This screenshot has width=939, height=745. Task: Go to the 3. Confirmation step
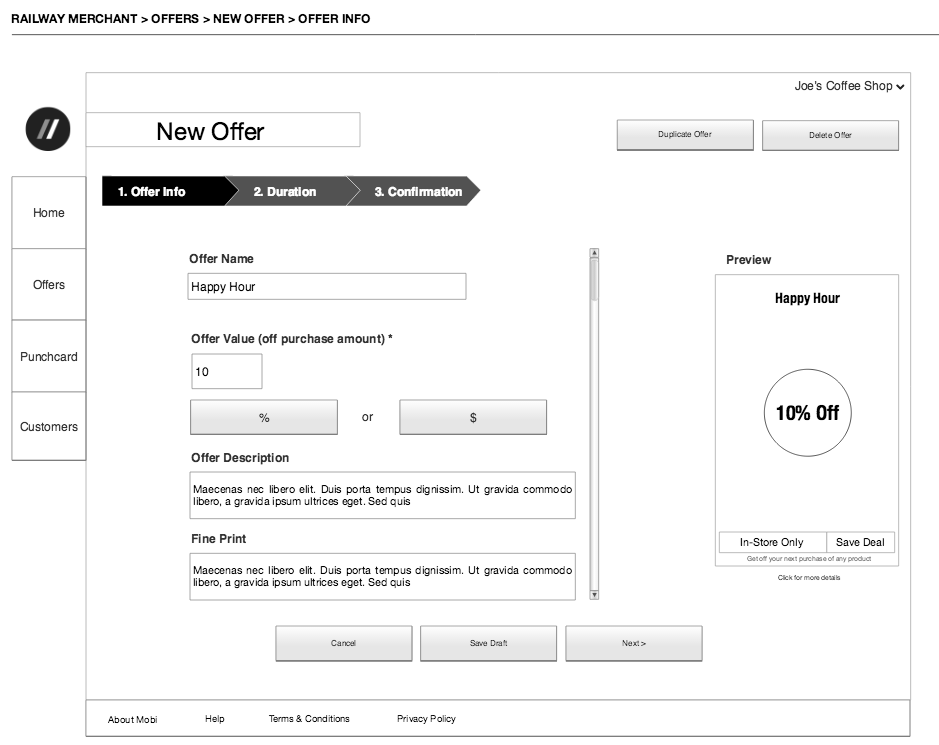click(418, 191)
